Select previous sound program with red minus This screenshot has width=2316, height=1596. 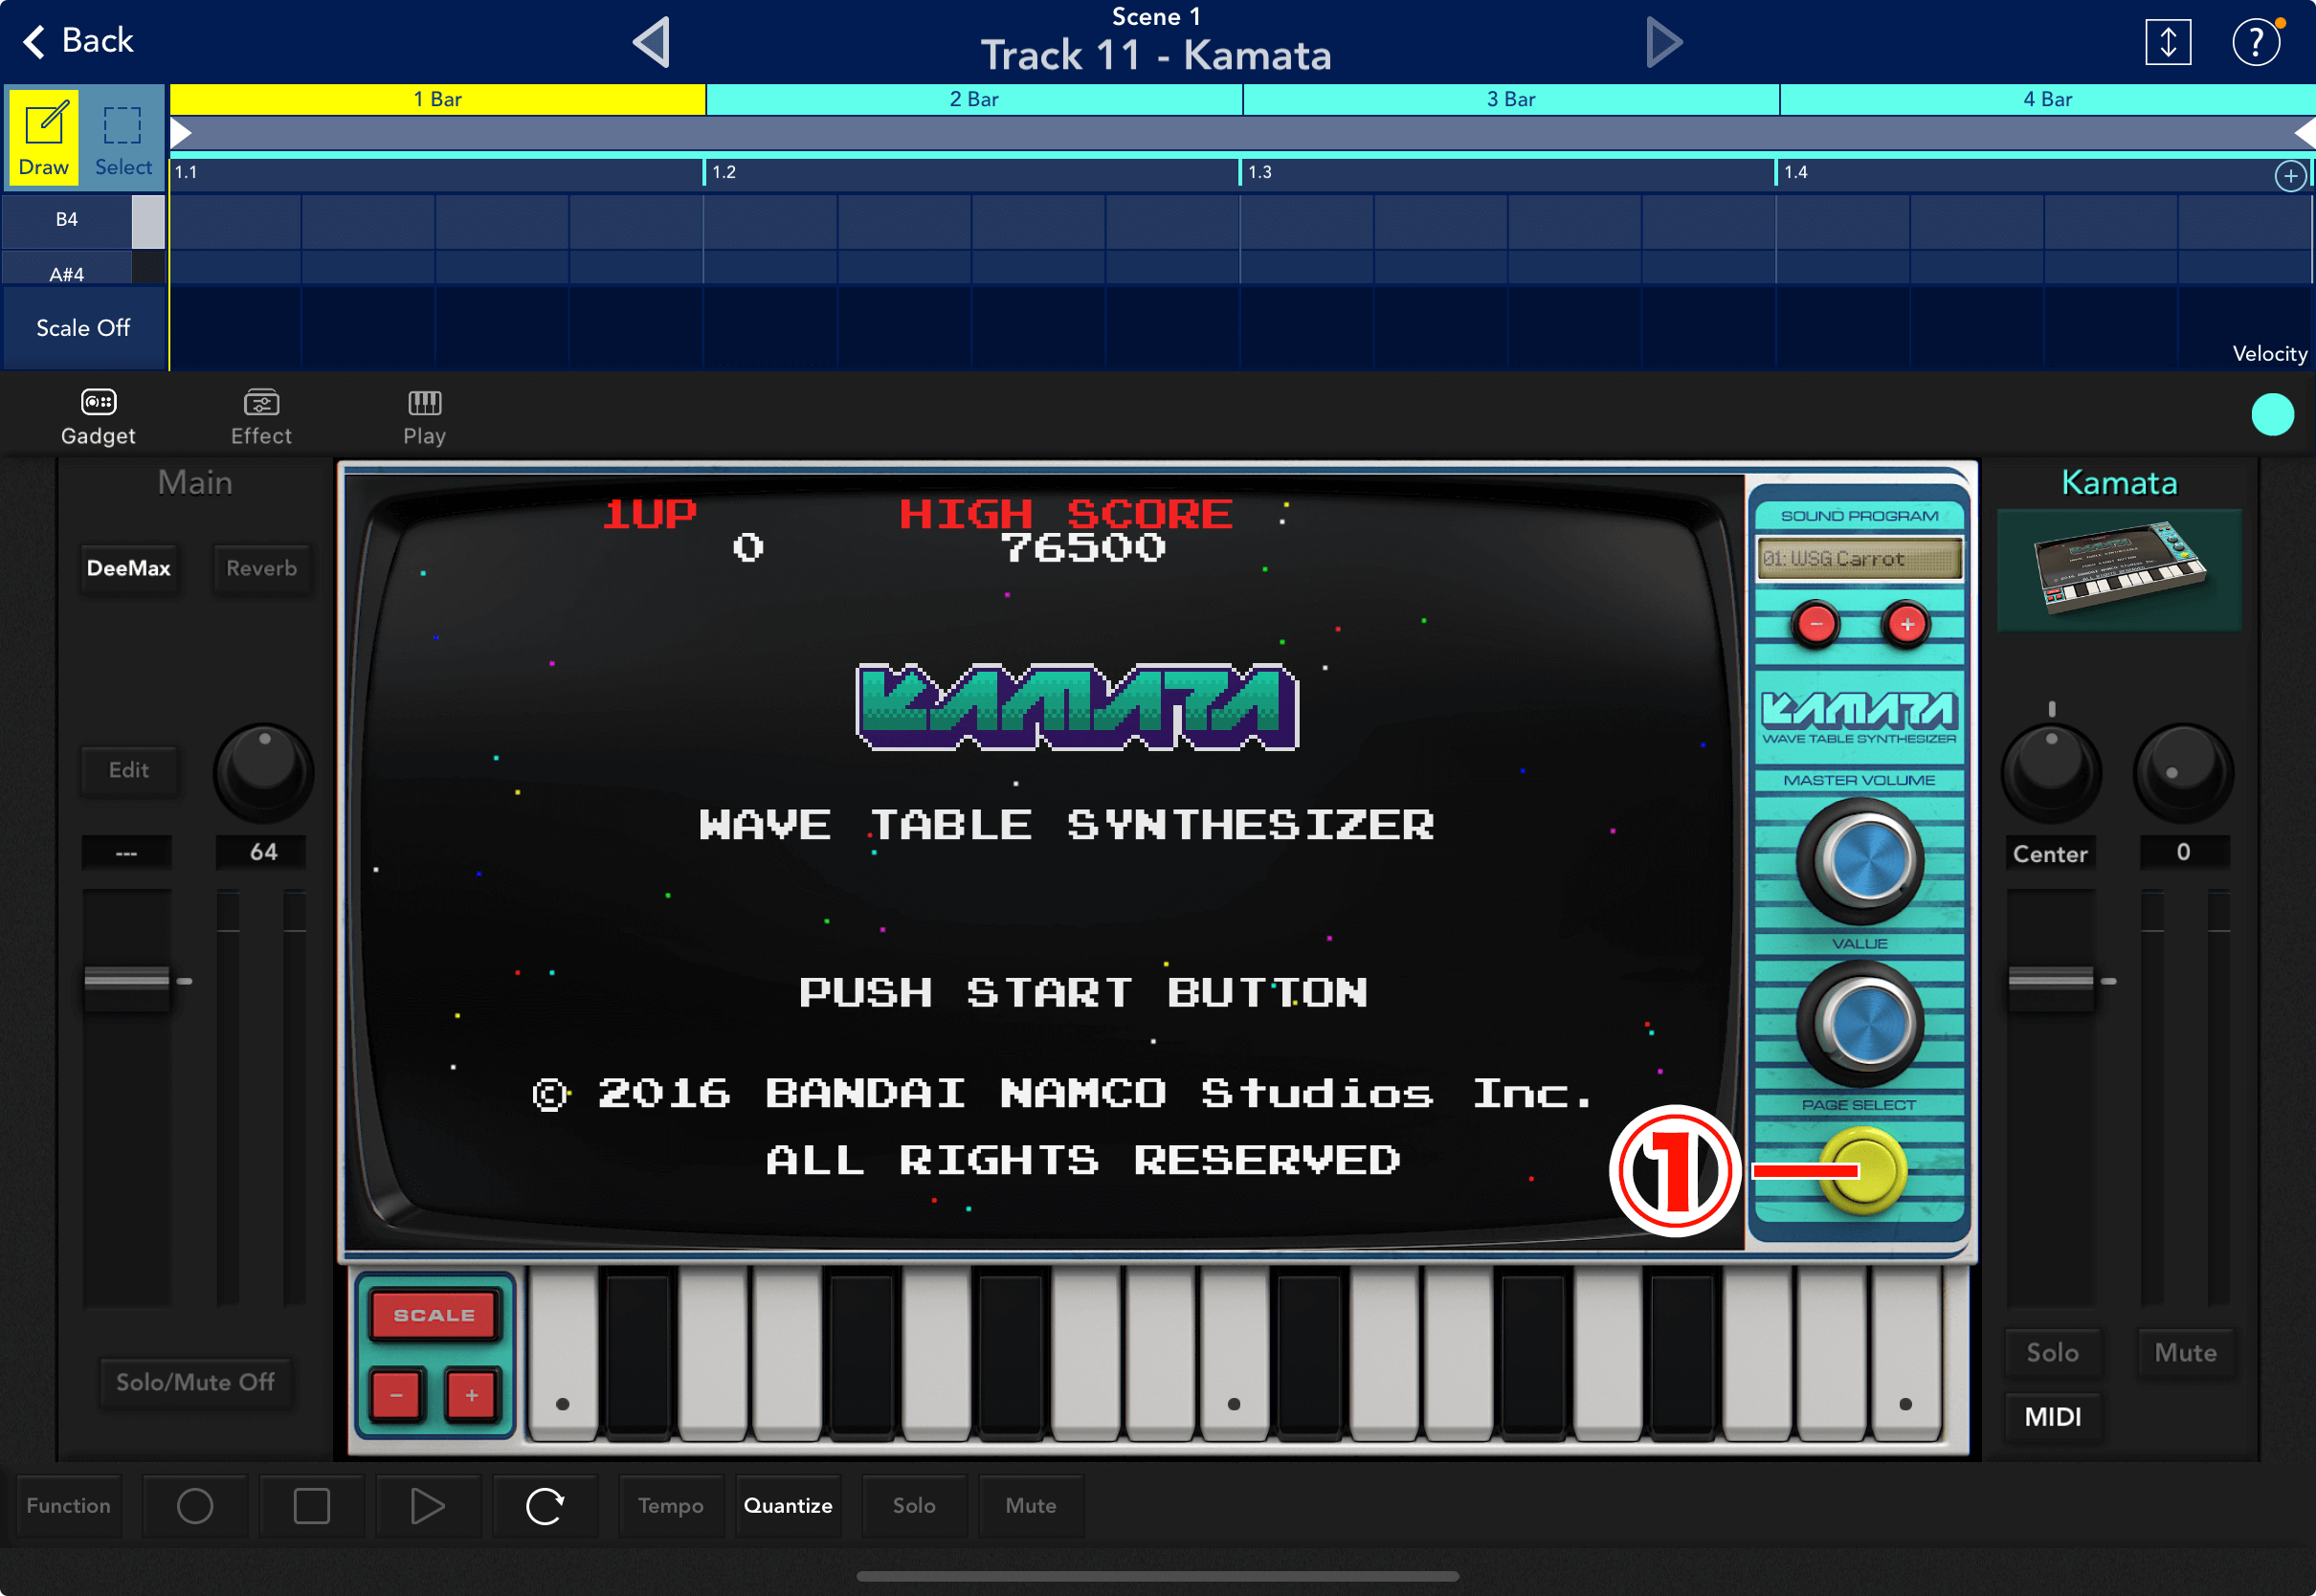point(1816,625)
